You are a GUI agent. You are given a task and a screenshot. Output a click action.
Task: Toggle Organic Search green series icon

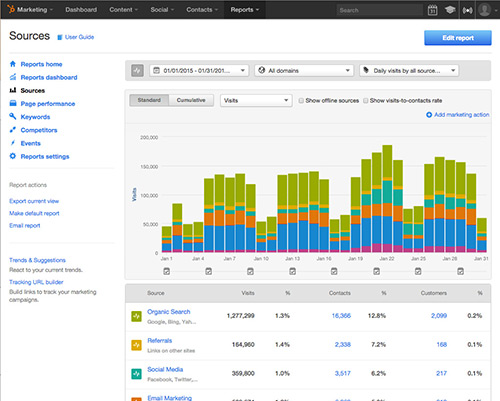136,316
